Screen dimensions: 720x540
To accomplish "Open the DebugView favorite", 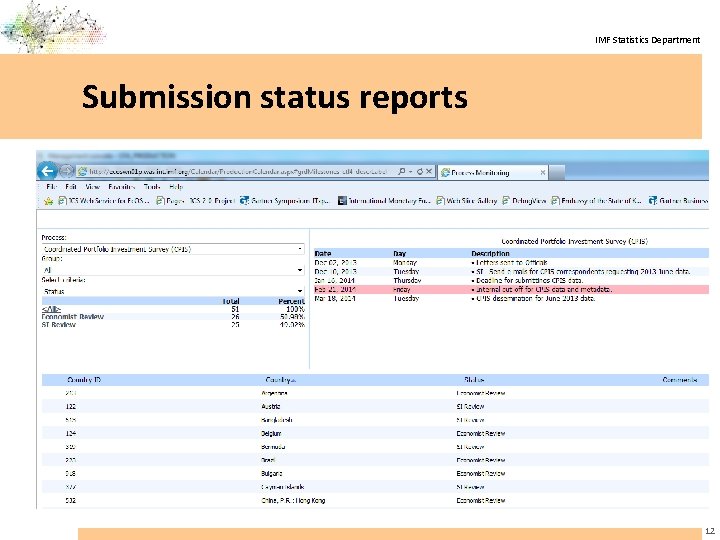I will [x=524, y=201].
